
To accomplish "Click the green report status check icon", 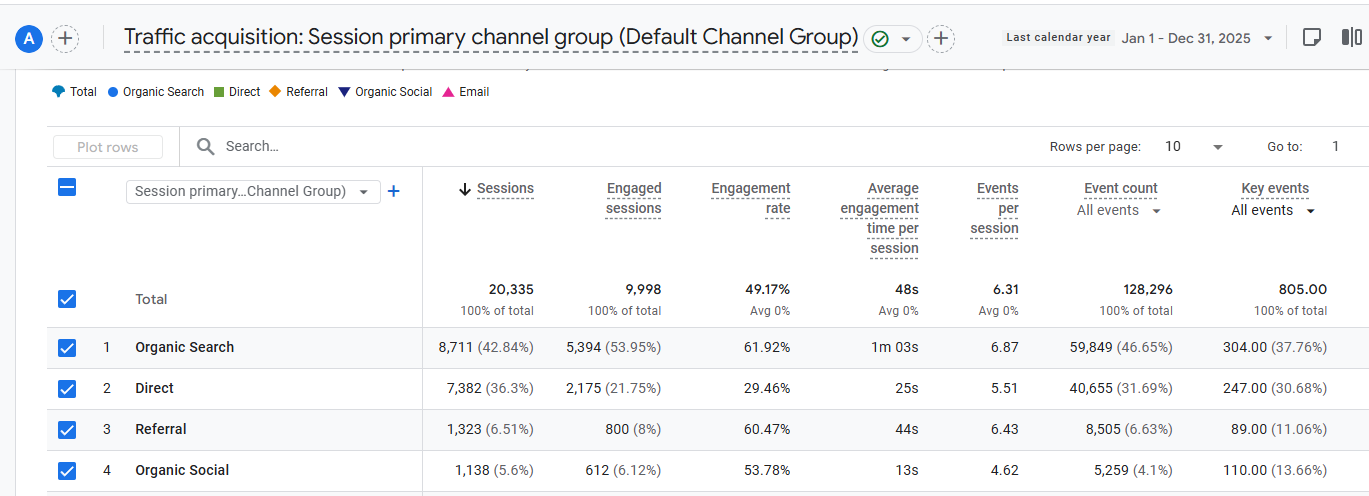I will 880,39.
